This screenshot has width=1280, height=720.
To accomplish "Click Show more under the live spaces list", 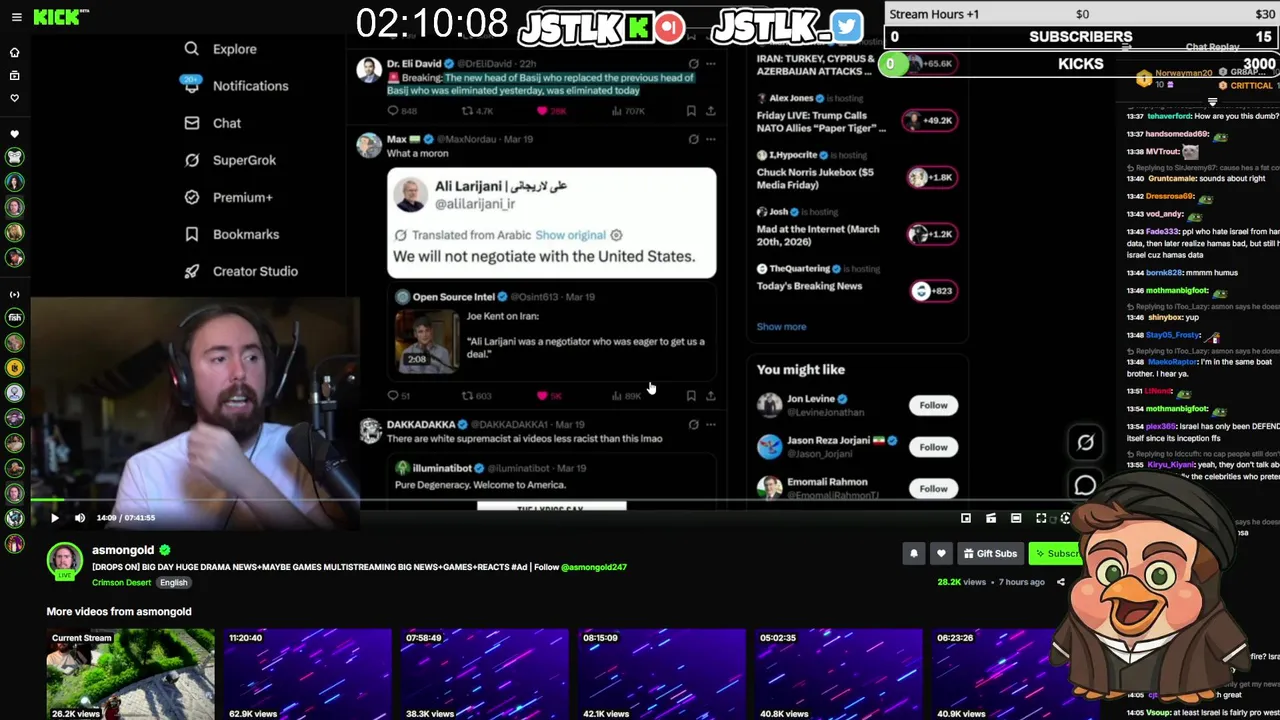I will pos(781,327).
